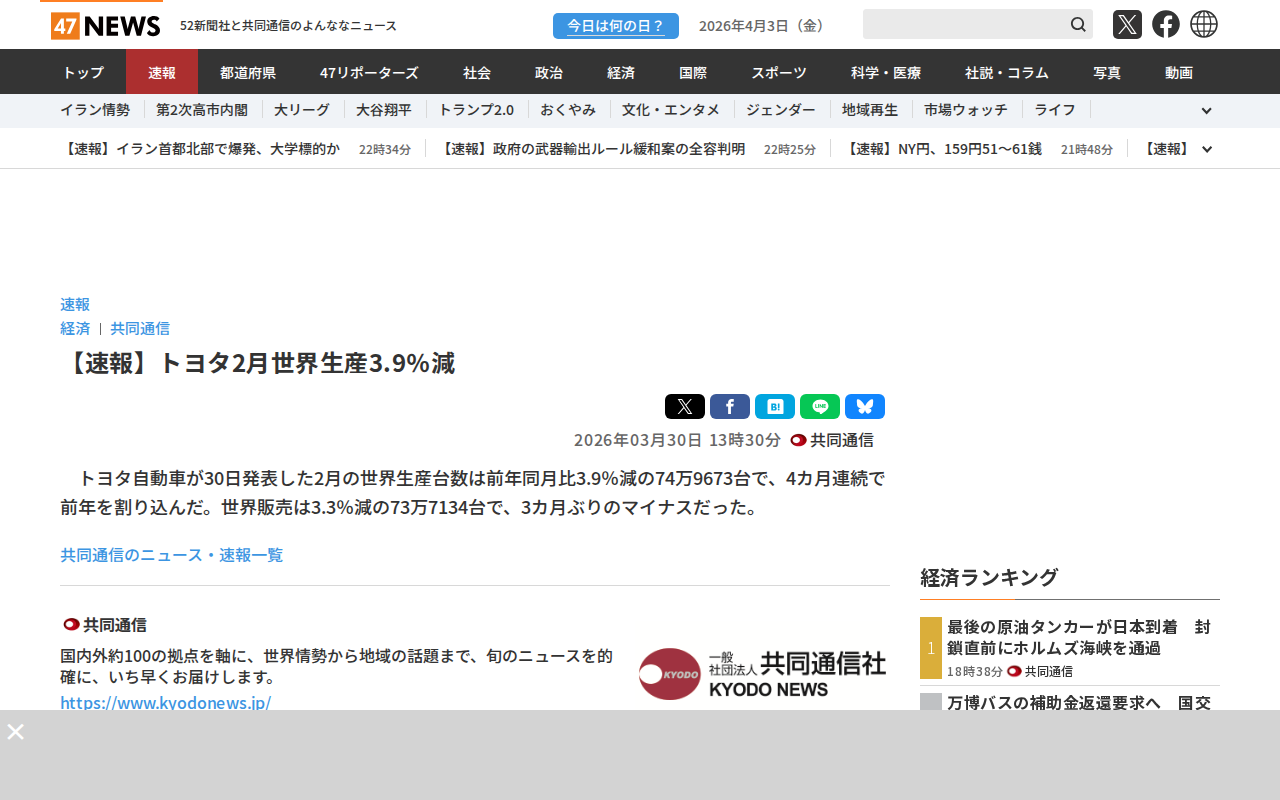Open ranking item 最後の原油タンカーが日本到着
Viewport: 1280px width, 800px height.
(x=1079, y=637)
